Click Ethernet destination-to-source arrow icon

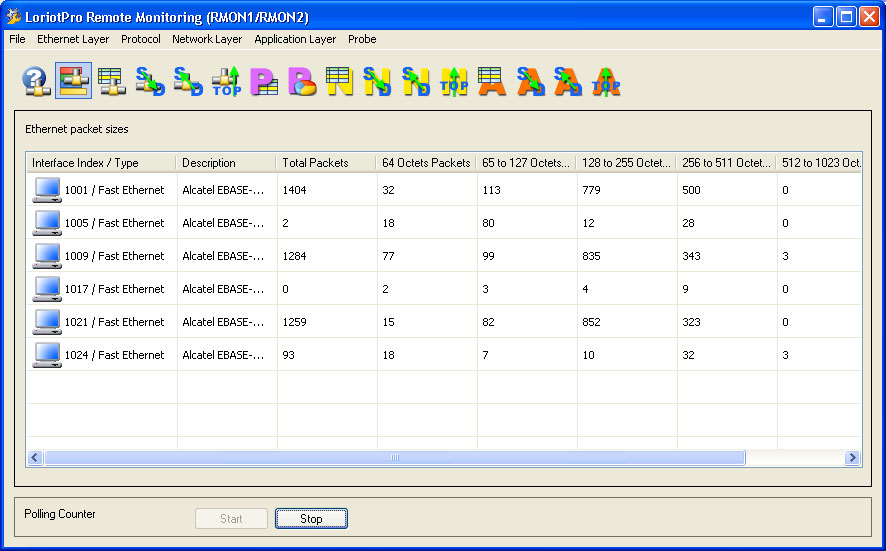pos(188,81)
